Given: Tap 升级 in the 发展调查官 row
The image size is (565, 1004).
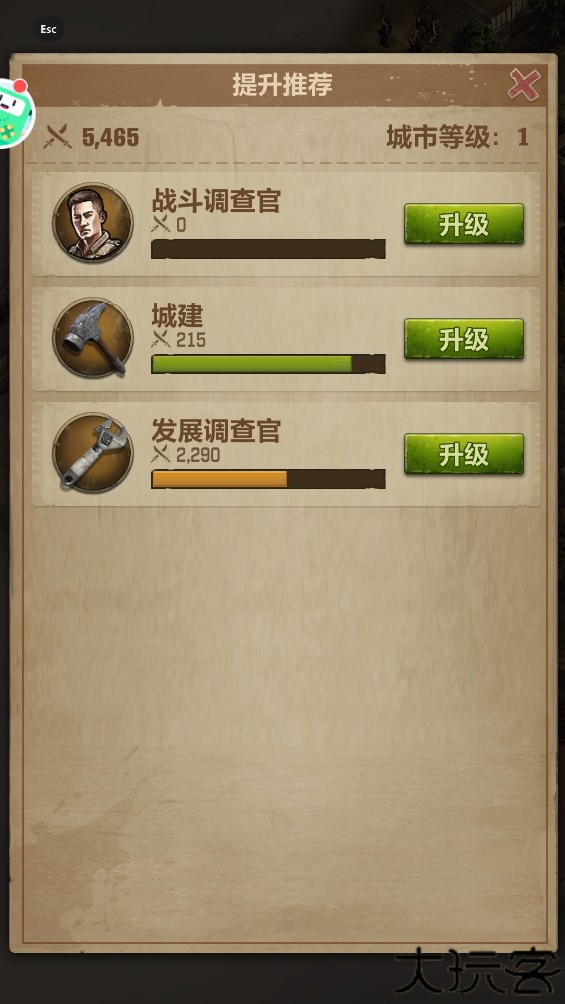Looking at the screenshot, I should point(464,454).
